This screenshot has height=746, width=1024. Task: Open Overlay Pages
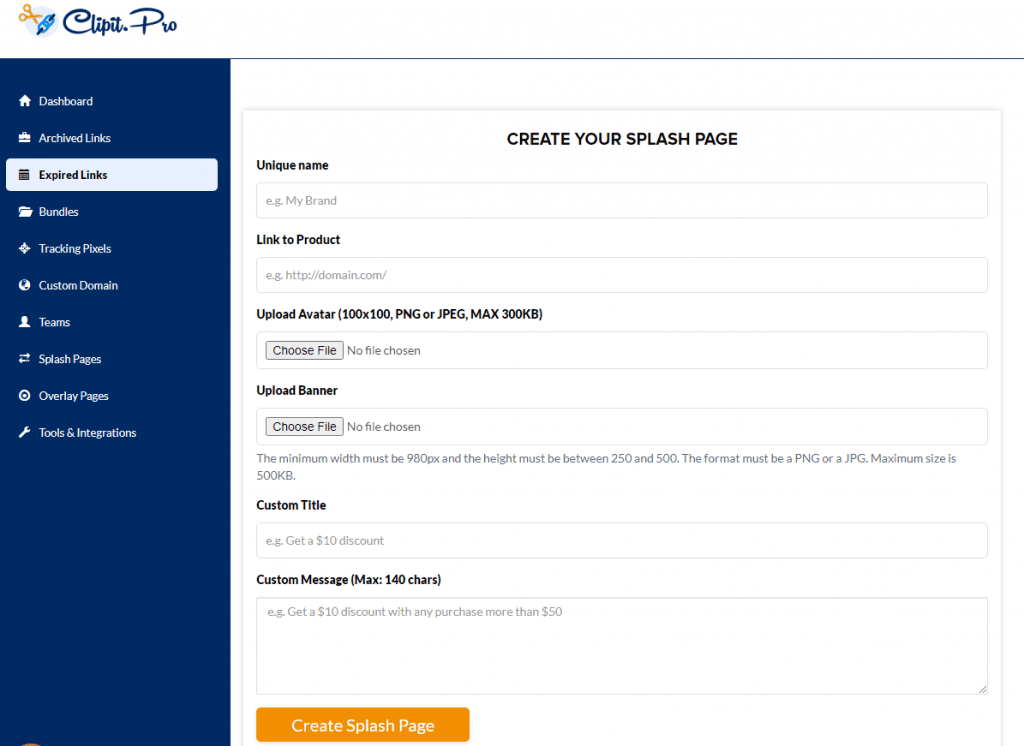point(112,396)
